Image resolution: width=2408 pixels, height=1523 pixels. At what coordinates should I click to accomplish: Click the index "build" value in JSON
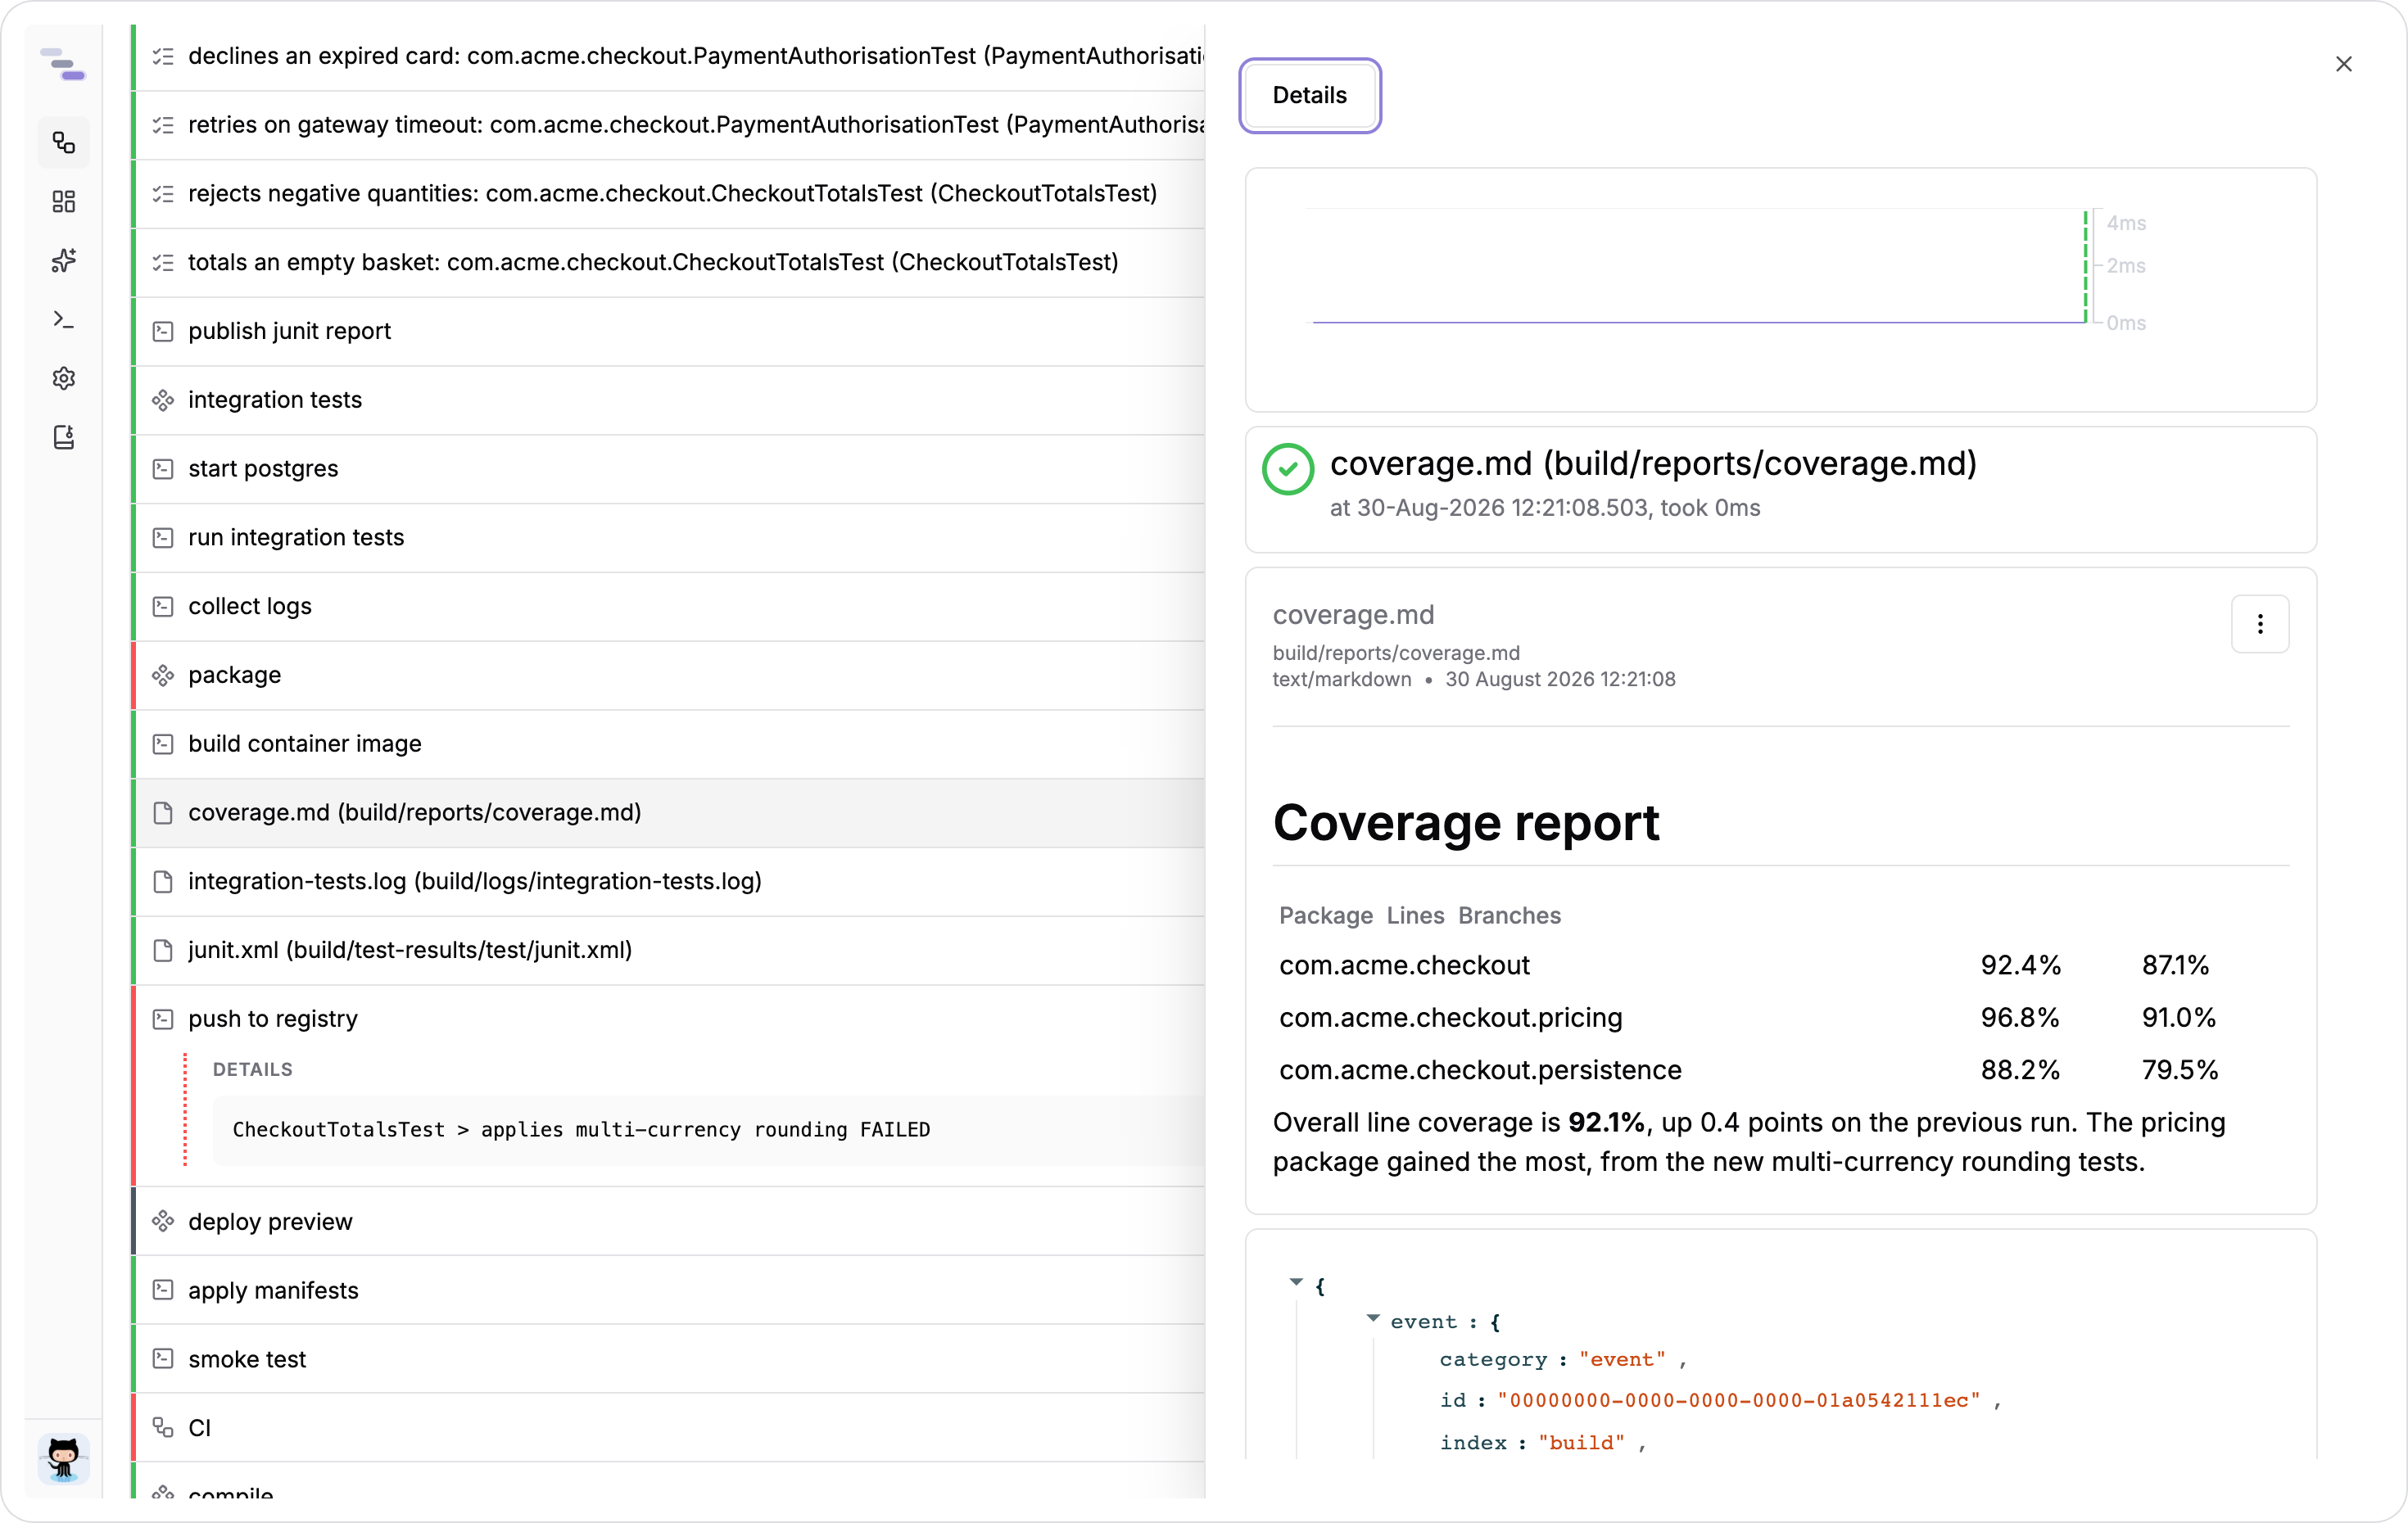(1582, 1443)
